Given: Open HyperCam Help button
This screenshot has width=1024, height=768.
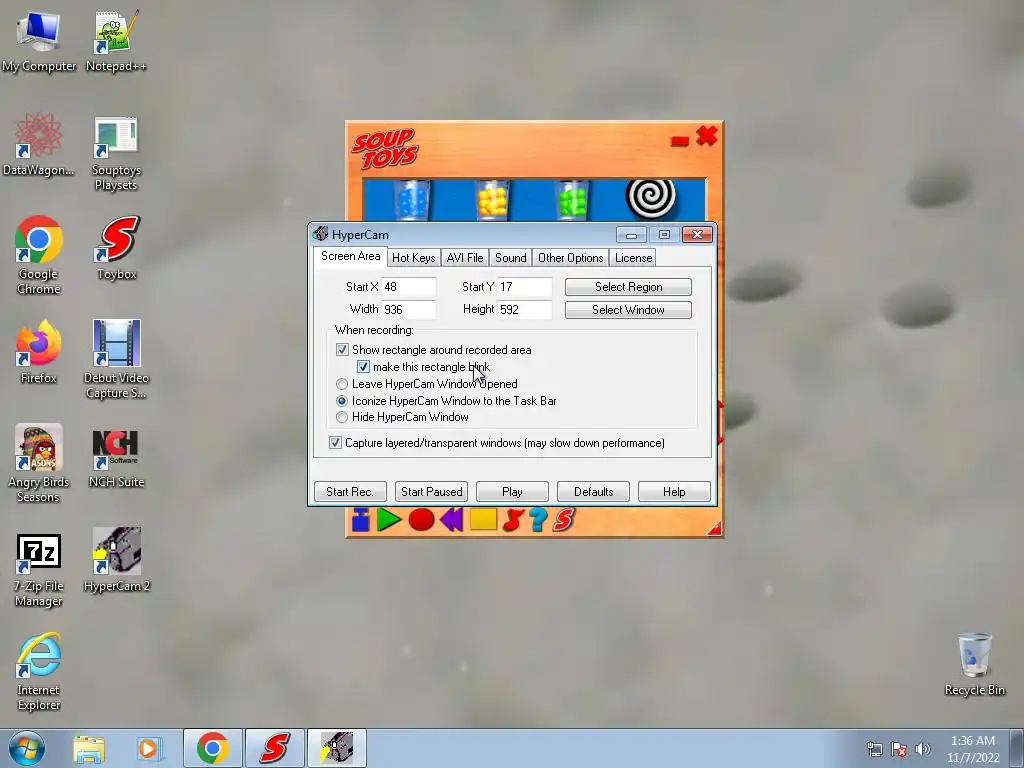Looking at the screenshot, I should pyautogui.click(x=674, y=492).
